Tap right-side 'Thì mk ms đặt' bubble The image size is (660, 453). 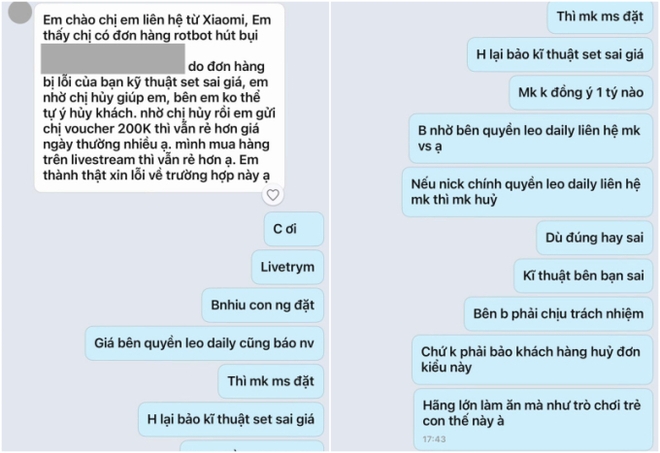point(600,17)
